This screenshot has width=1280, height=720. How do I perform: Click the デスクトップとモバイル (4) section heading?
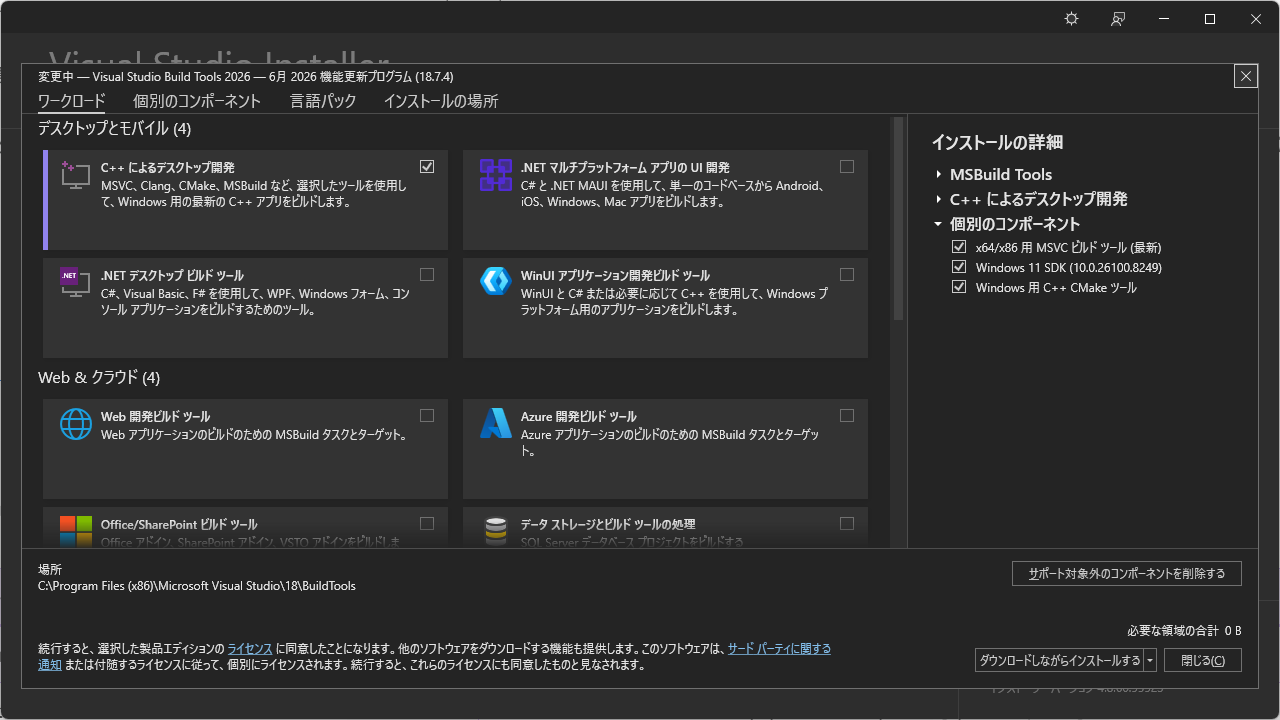(x=114, y=129)
